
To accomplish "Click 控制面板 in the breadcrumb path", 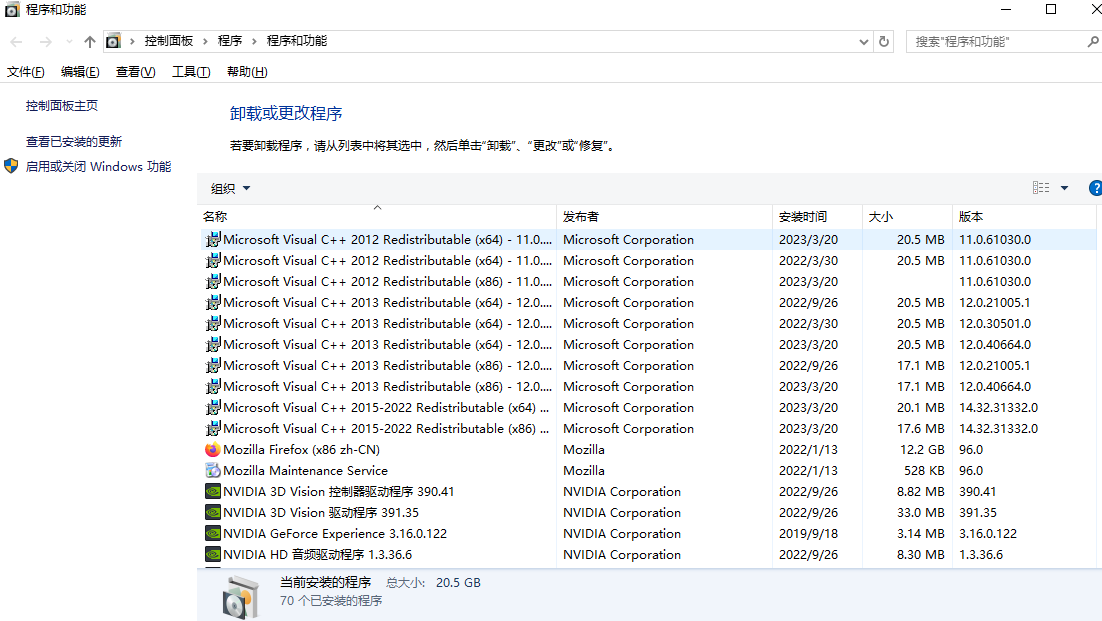I will tap(169, 41).
